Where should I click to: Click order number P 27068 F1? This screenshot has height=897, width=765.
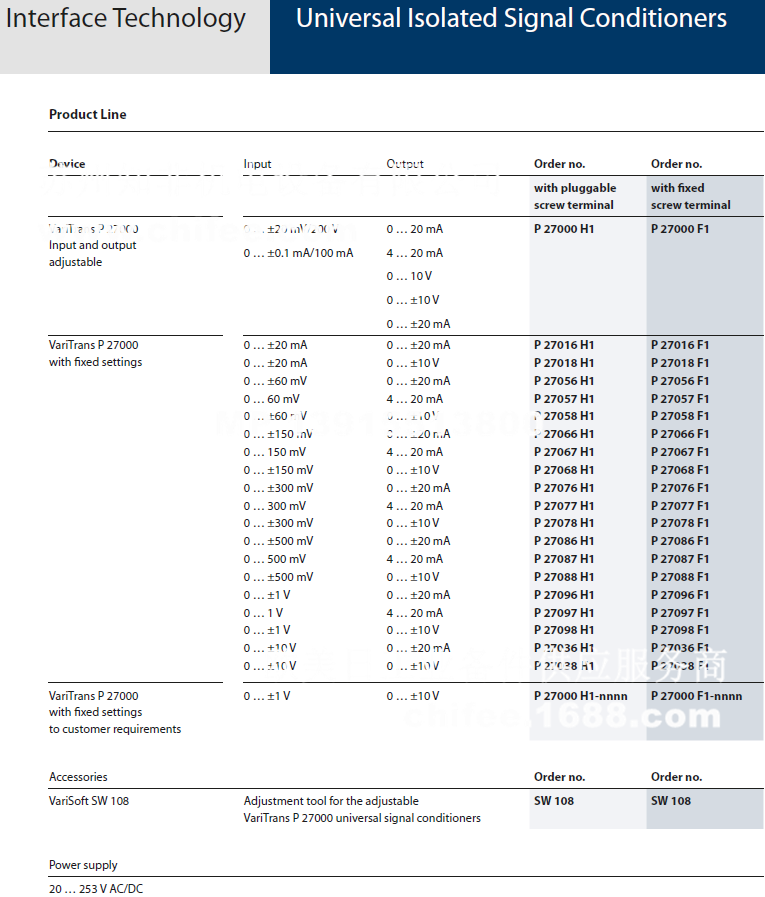click(x=680, y=470)
